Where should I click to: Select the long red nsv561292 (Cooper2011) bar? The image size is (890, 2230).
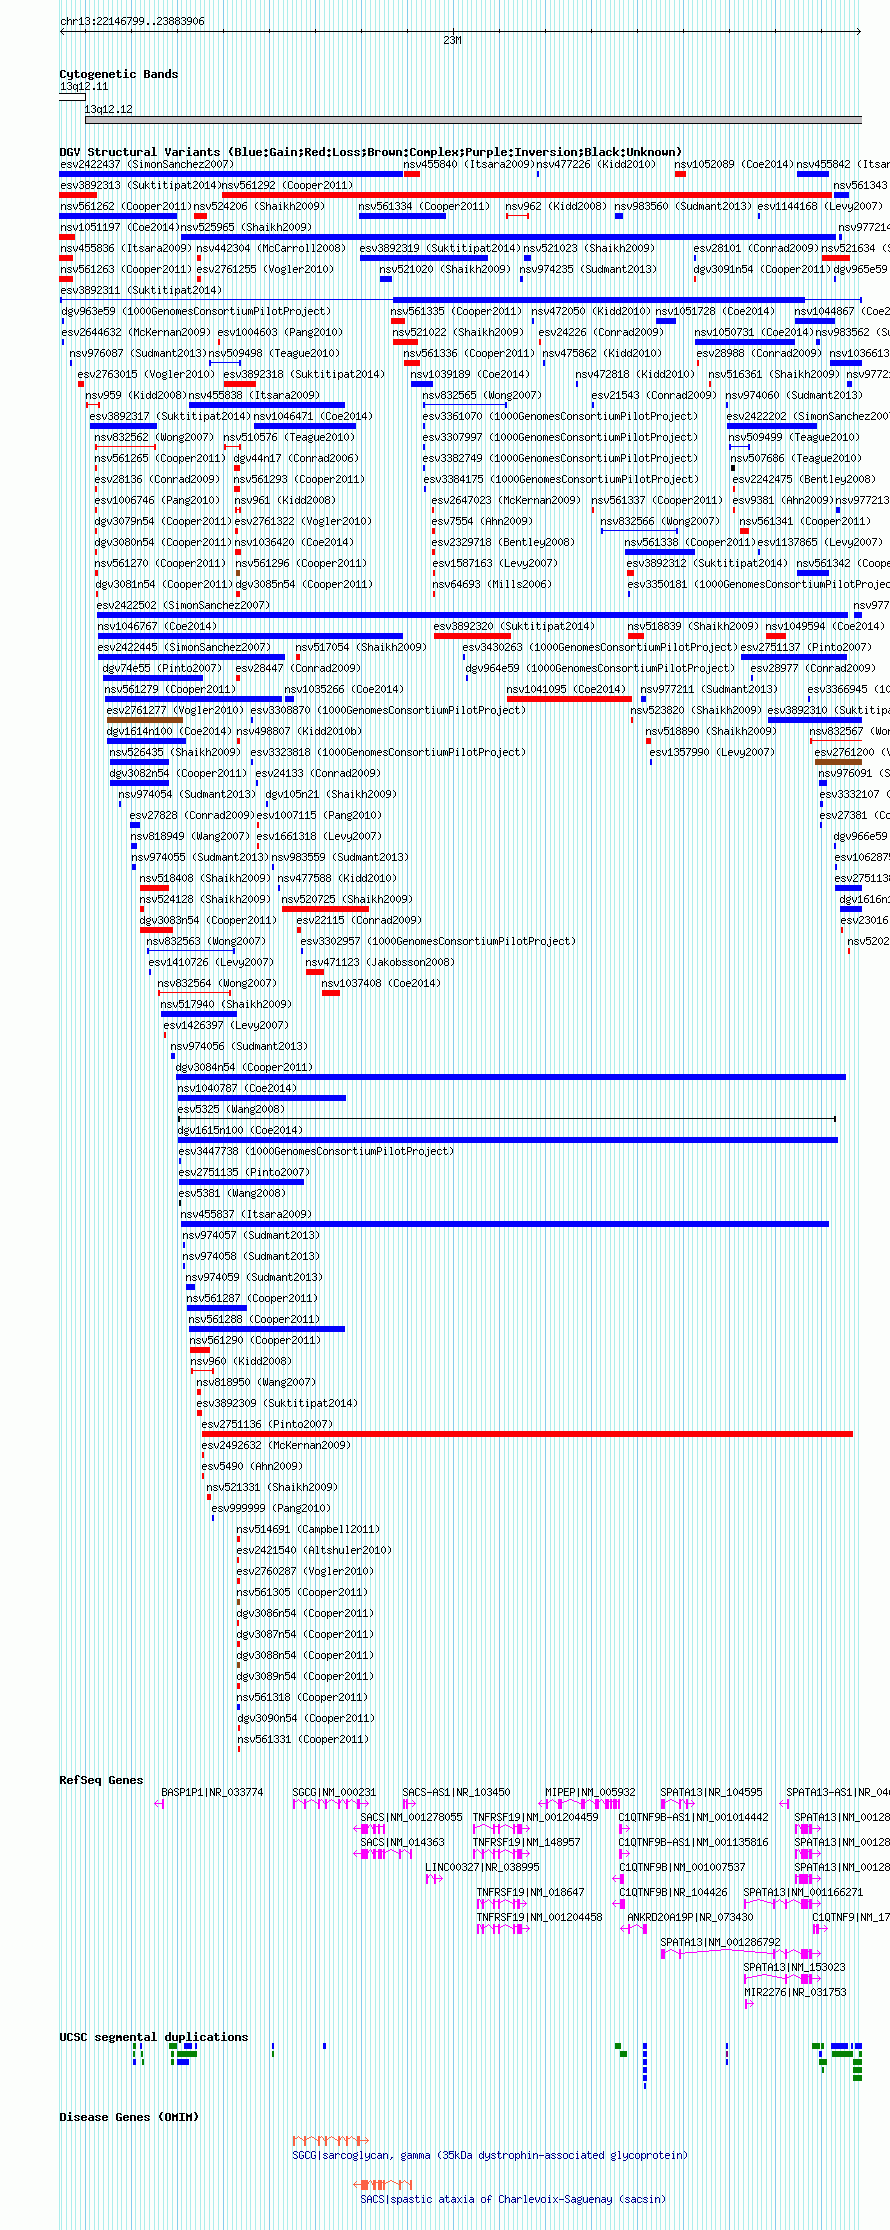(x=527, y=195)
